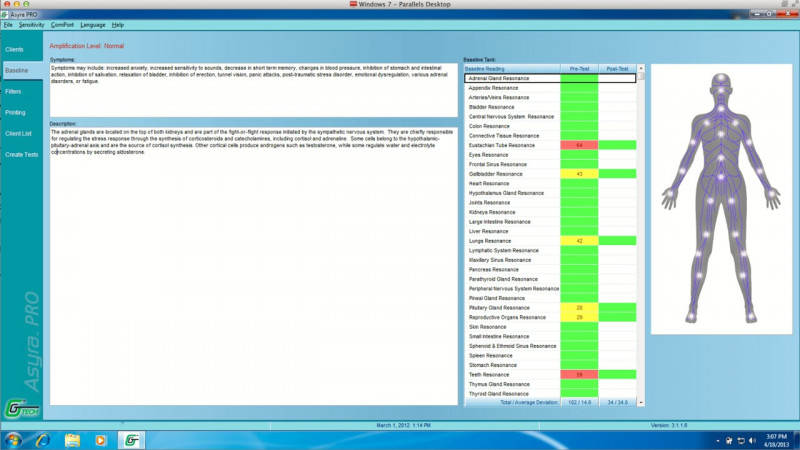800x450 pixels.
Task: Select the Adrenal Gland Resonance row
Action: point(550,78)
